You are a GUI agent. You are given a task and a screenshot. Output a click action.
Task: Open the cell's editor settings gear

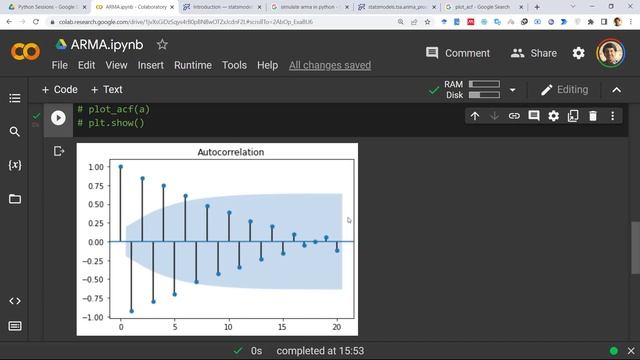(553, 116)
